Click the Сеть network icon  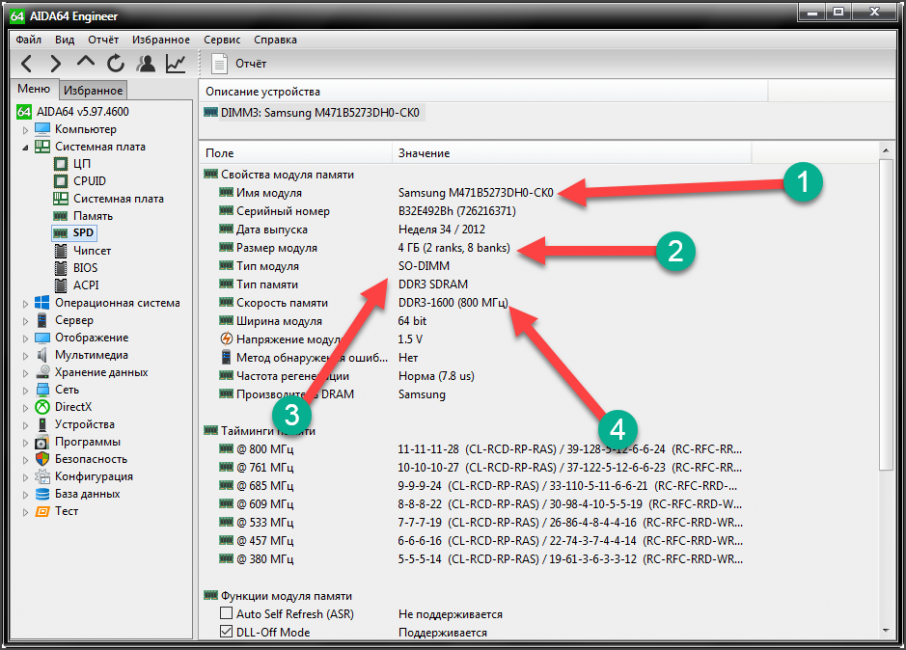tap(42, 389)
